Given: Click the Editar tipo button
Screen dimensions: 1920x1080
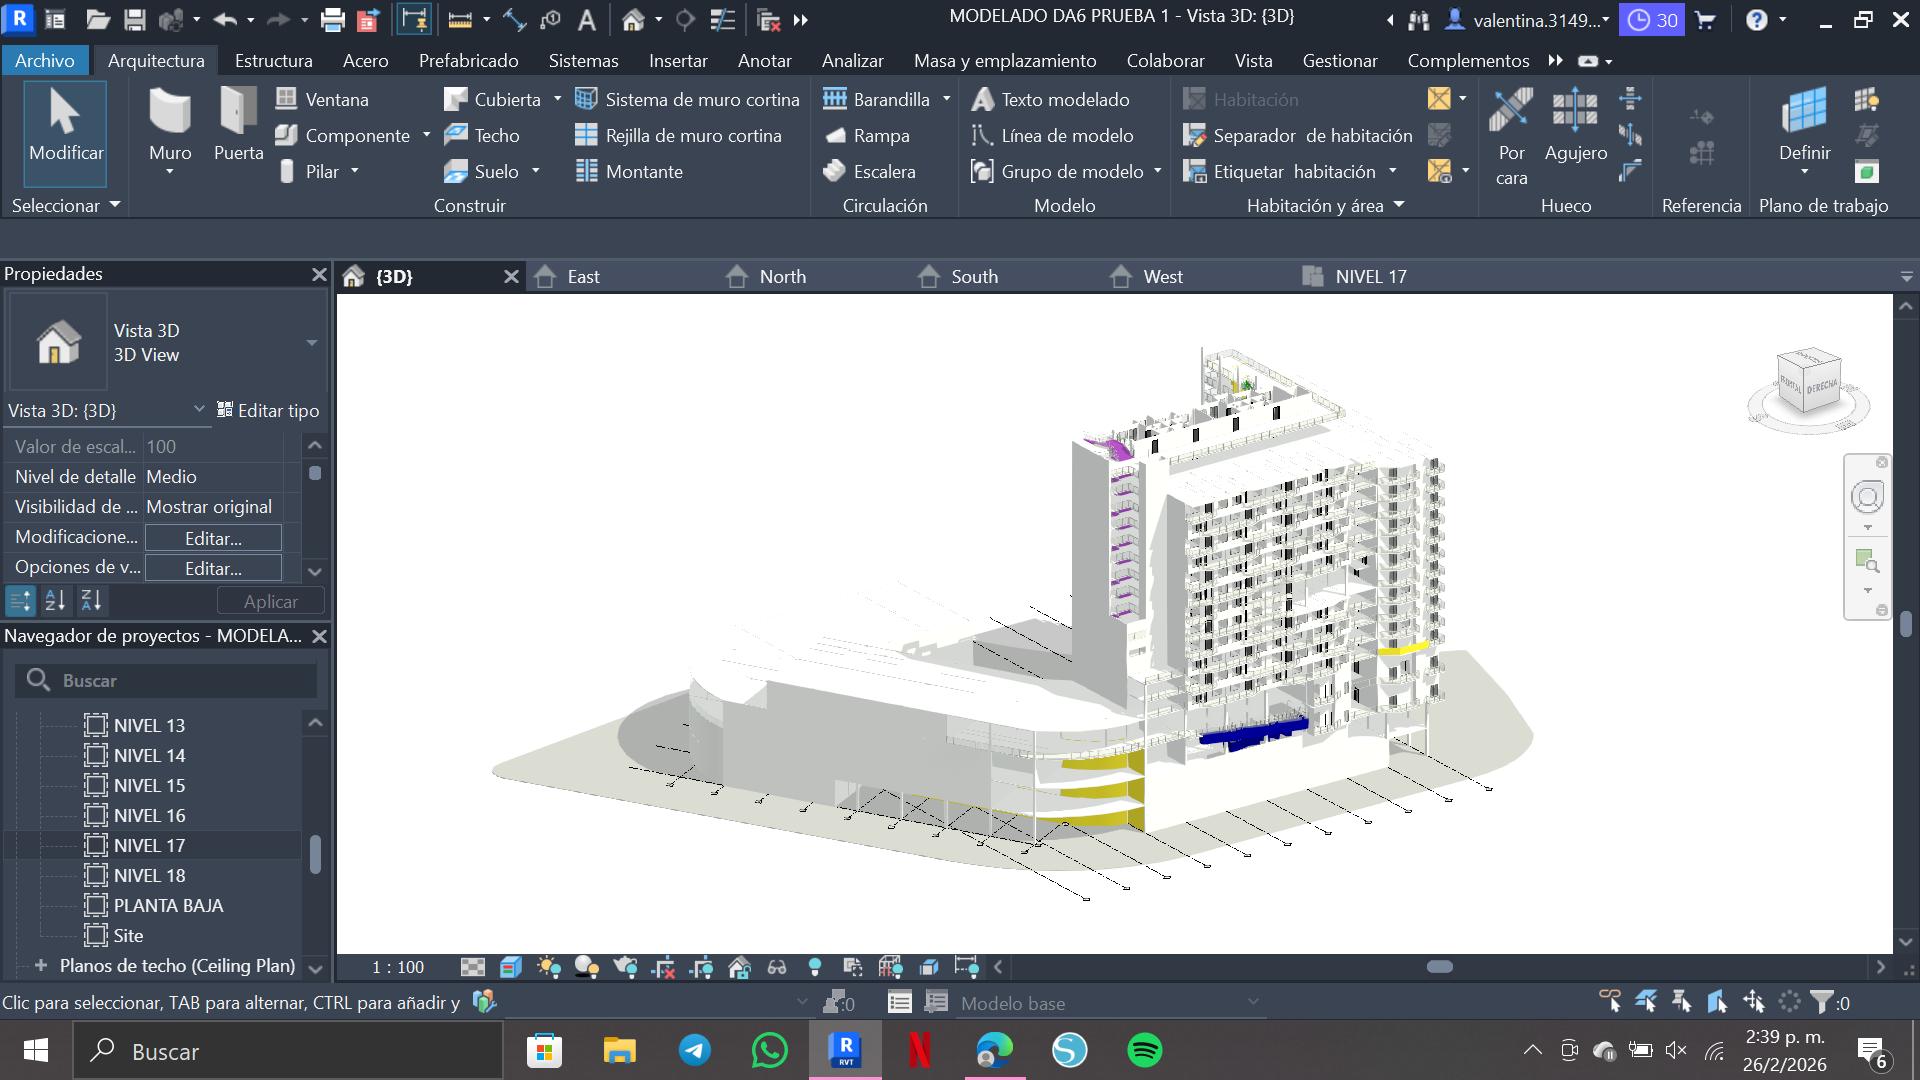Looking at the screenshot, I should 268,411.
